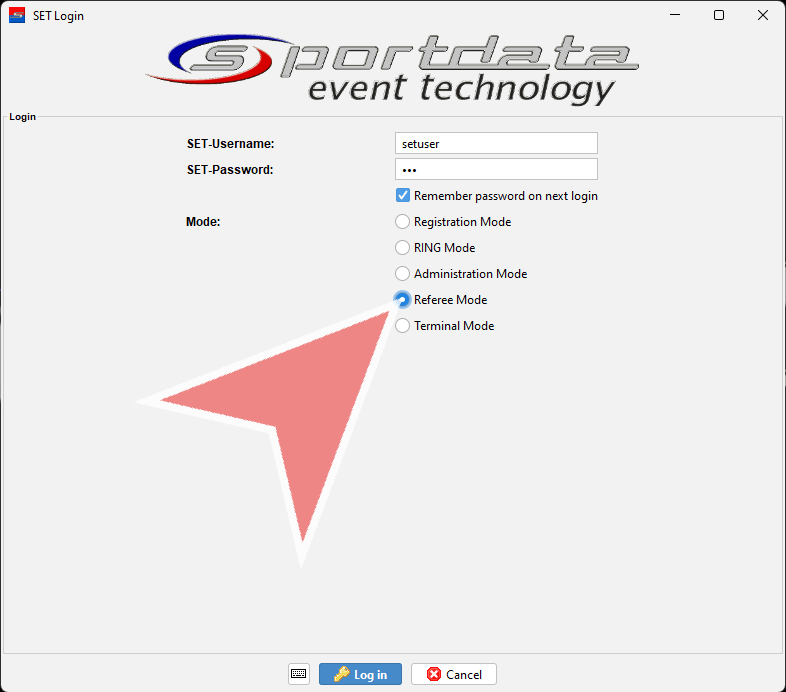Click the SET Login title bar text
The height and width of the screenshot is (692, 786).
pos(58,16)
